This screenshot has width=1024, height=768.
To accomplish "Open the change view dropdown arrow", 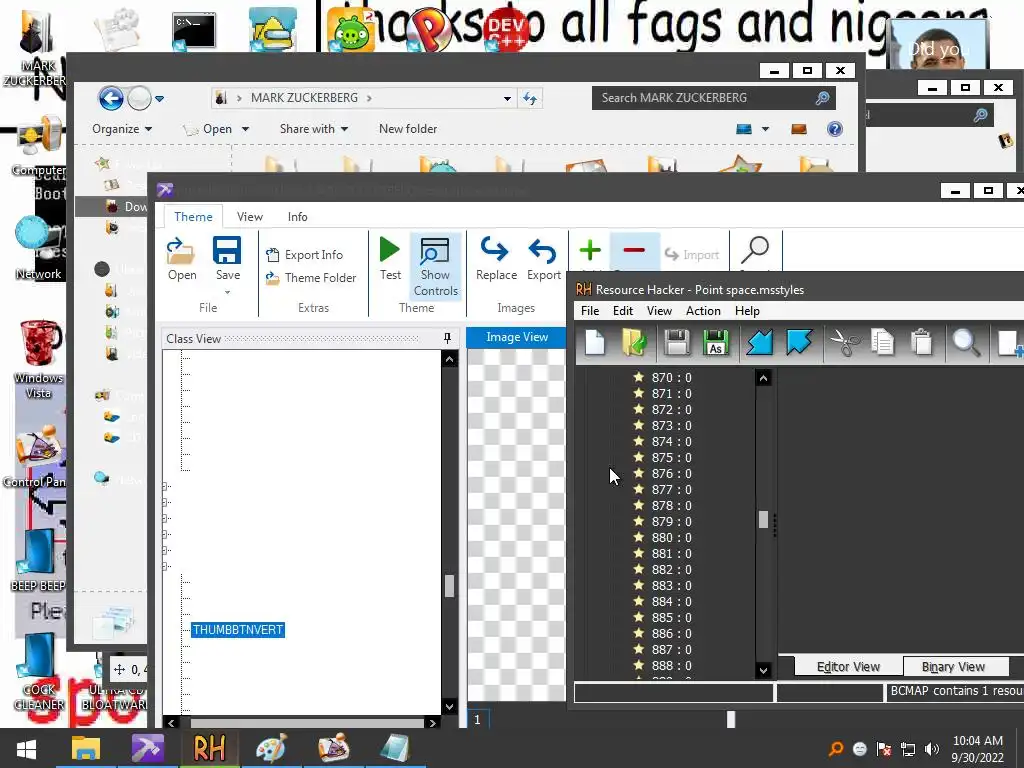I will (x=765, y=129).
